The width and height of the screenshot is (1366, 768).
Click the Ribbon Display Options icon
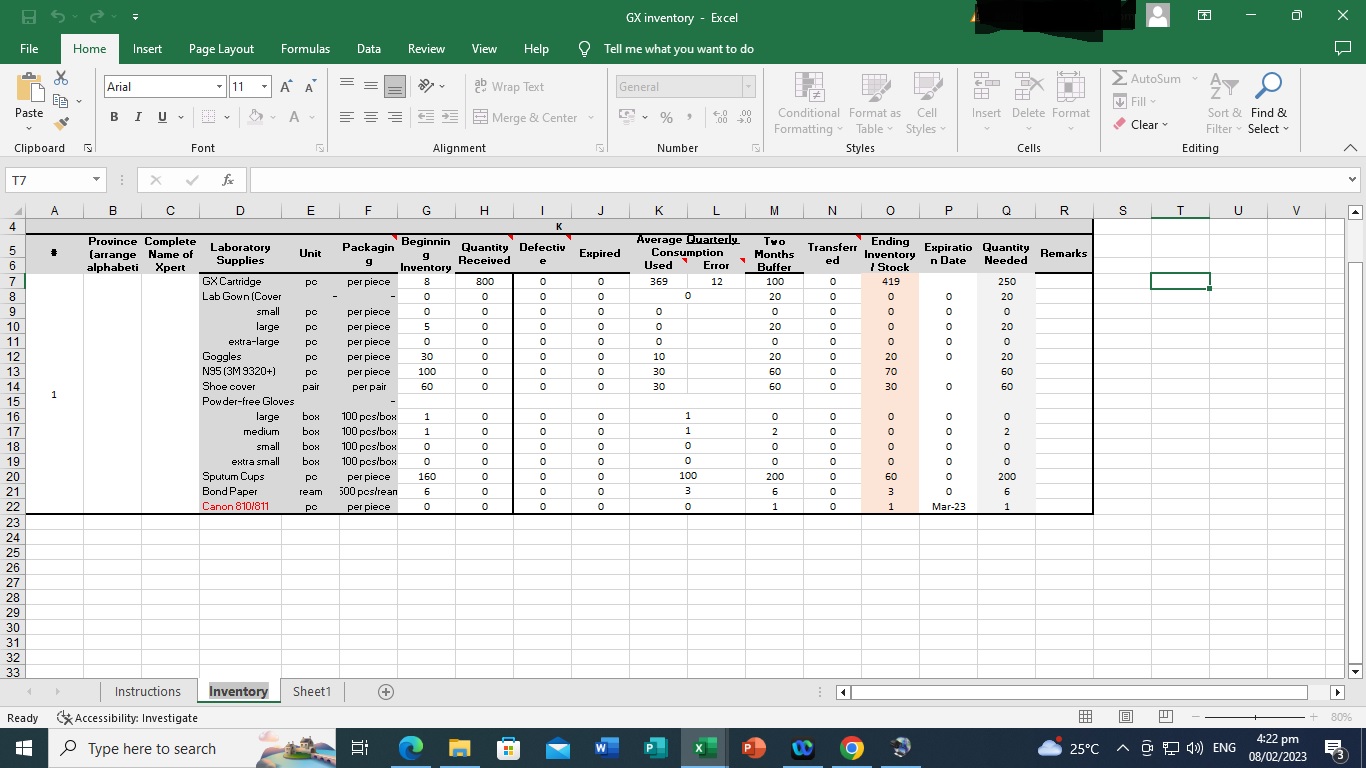[x=1205, y=17]
